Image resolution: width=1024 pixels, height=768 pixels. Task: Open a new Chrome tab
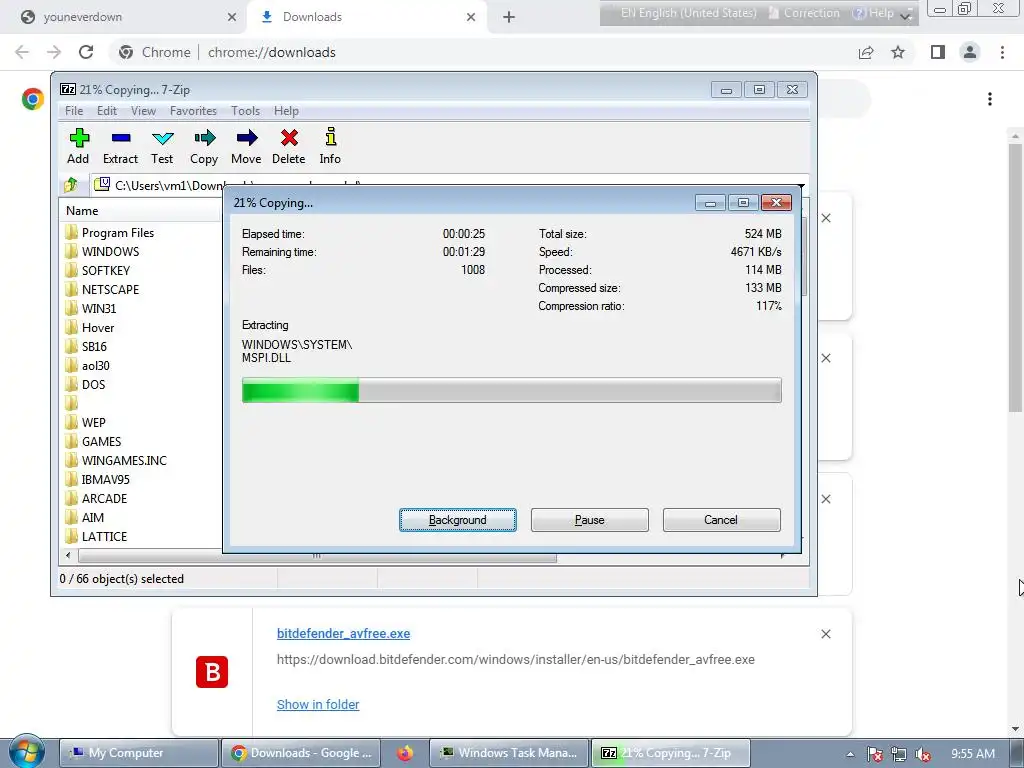pyautogui.click(x=509, y=17)
